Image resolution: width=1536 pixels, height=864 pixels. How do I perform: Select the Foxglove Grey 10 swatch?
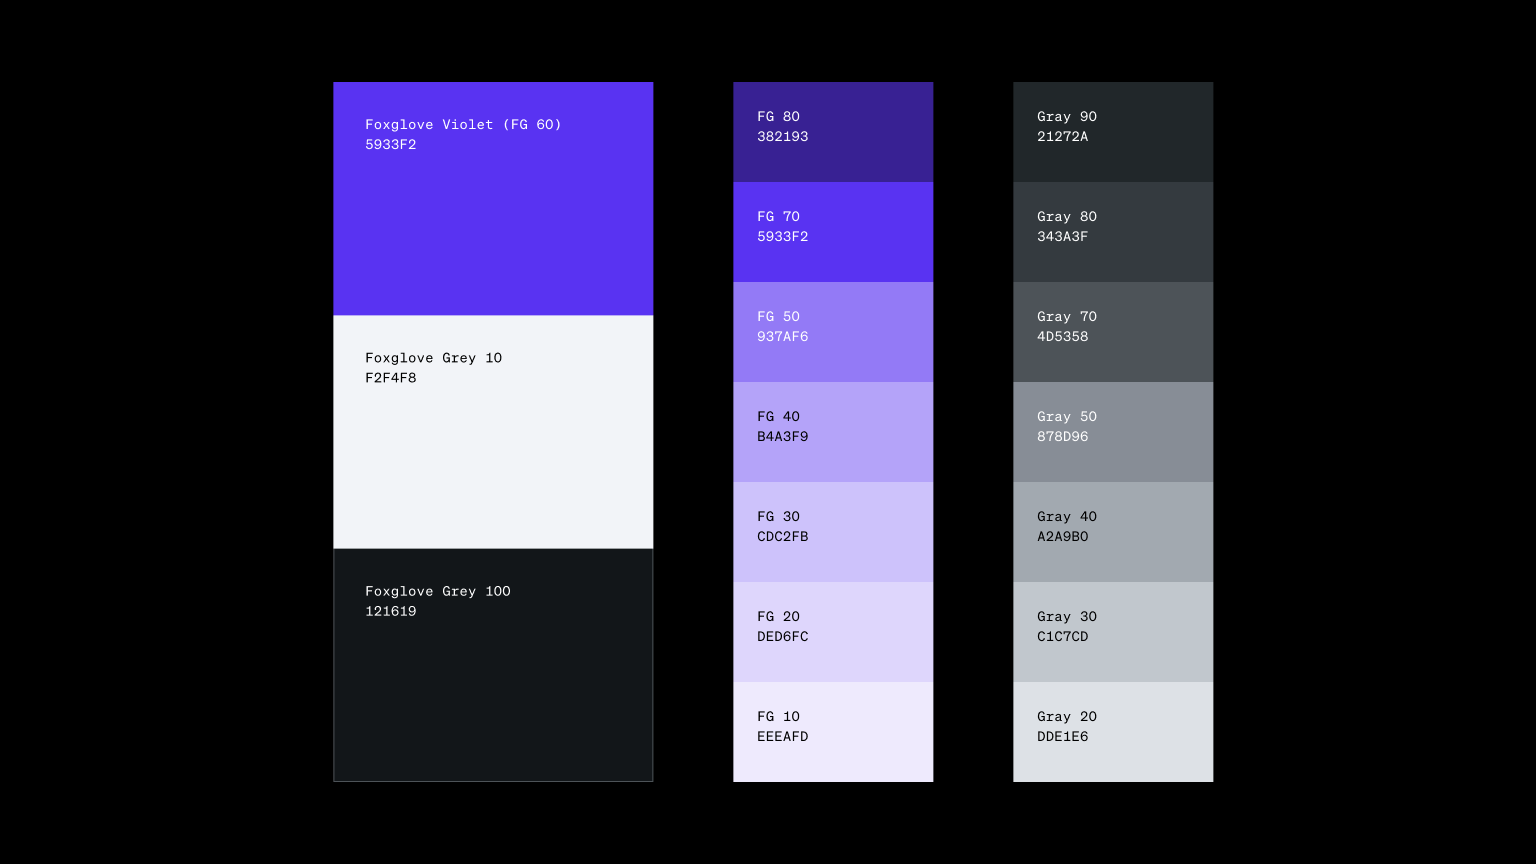click(493, 432)
